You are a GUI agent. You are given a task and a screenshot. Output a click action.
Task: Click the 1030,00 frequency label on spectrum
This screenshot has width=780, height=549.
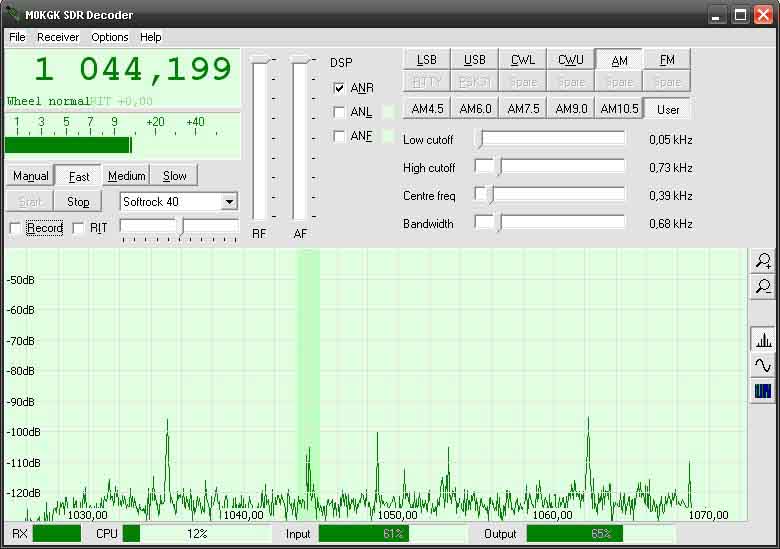point(87,515)
